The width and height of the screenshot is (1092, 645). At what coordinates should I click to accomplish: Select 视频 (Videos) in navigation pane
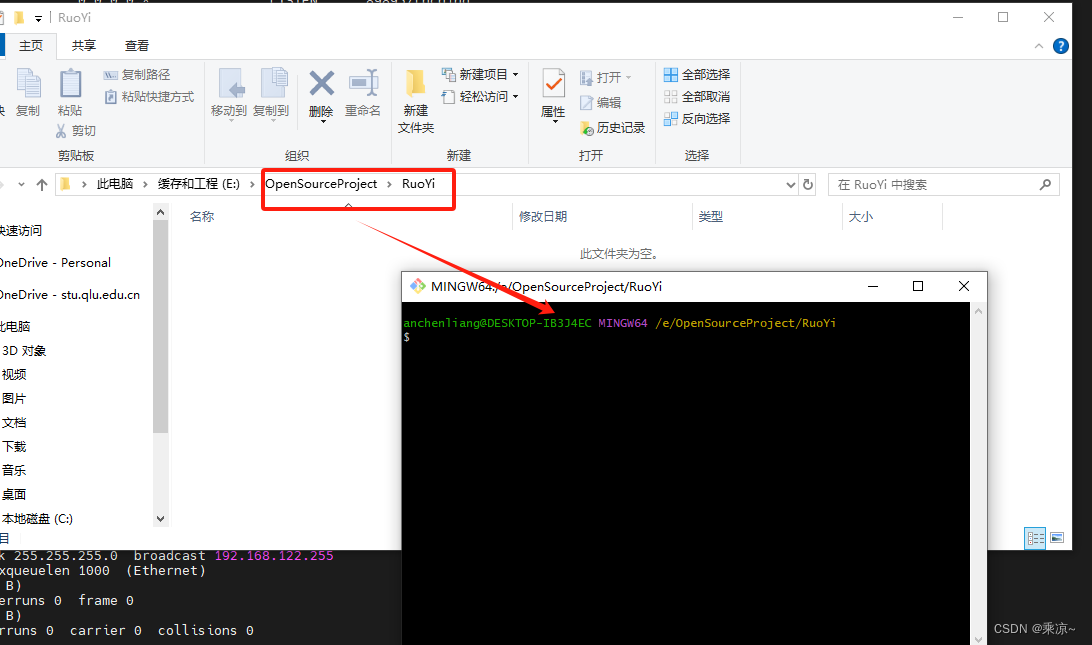point(14,375)
